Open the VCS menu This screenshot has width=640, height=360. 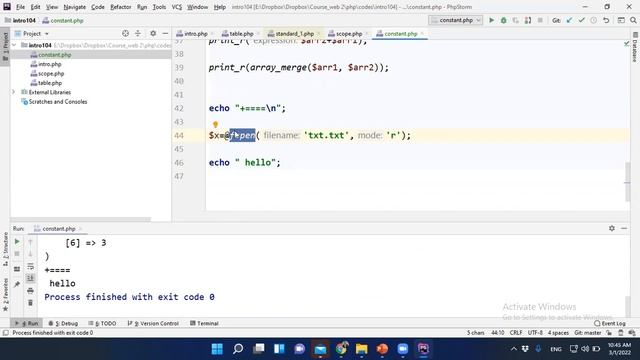[x=177, y=7]
